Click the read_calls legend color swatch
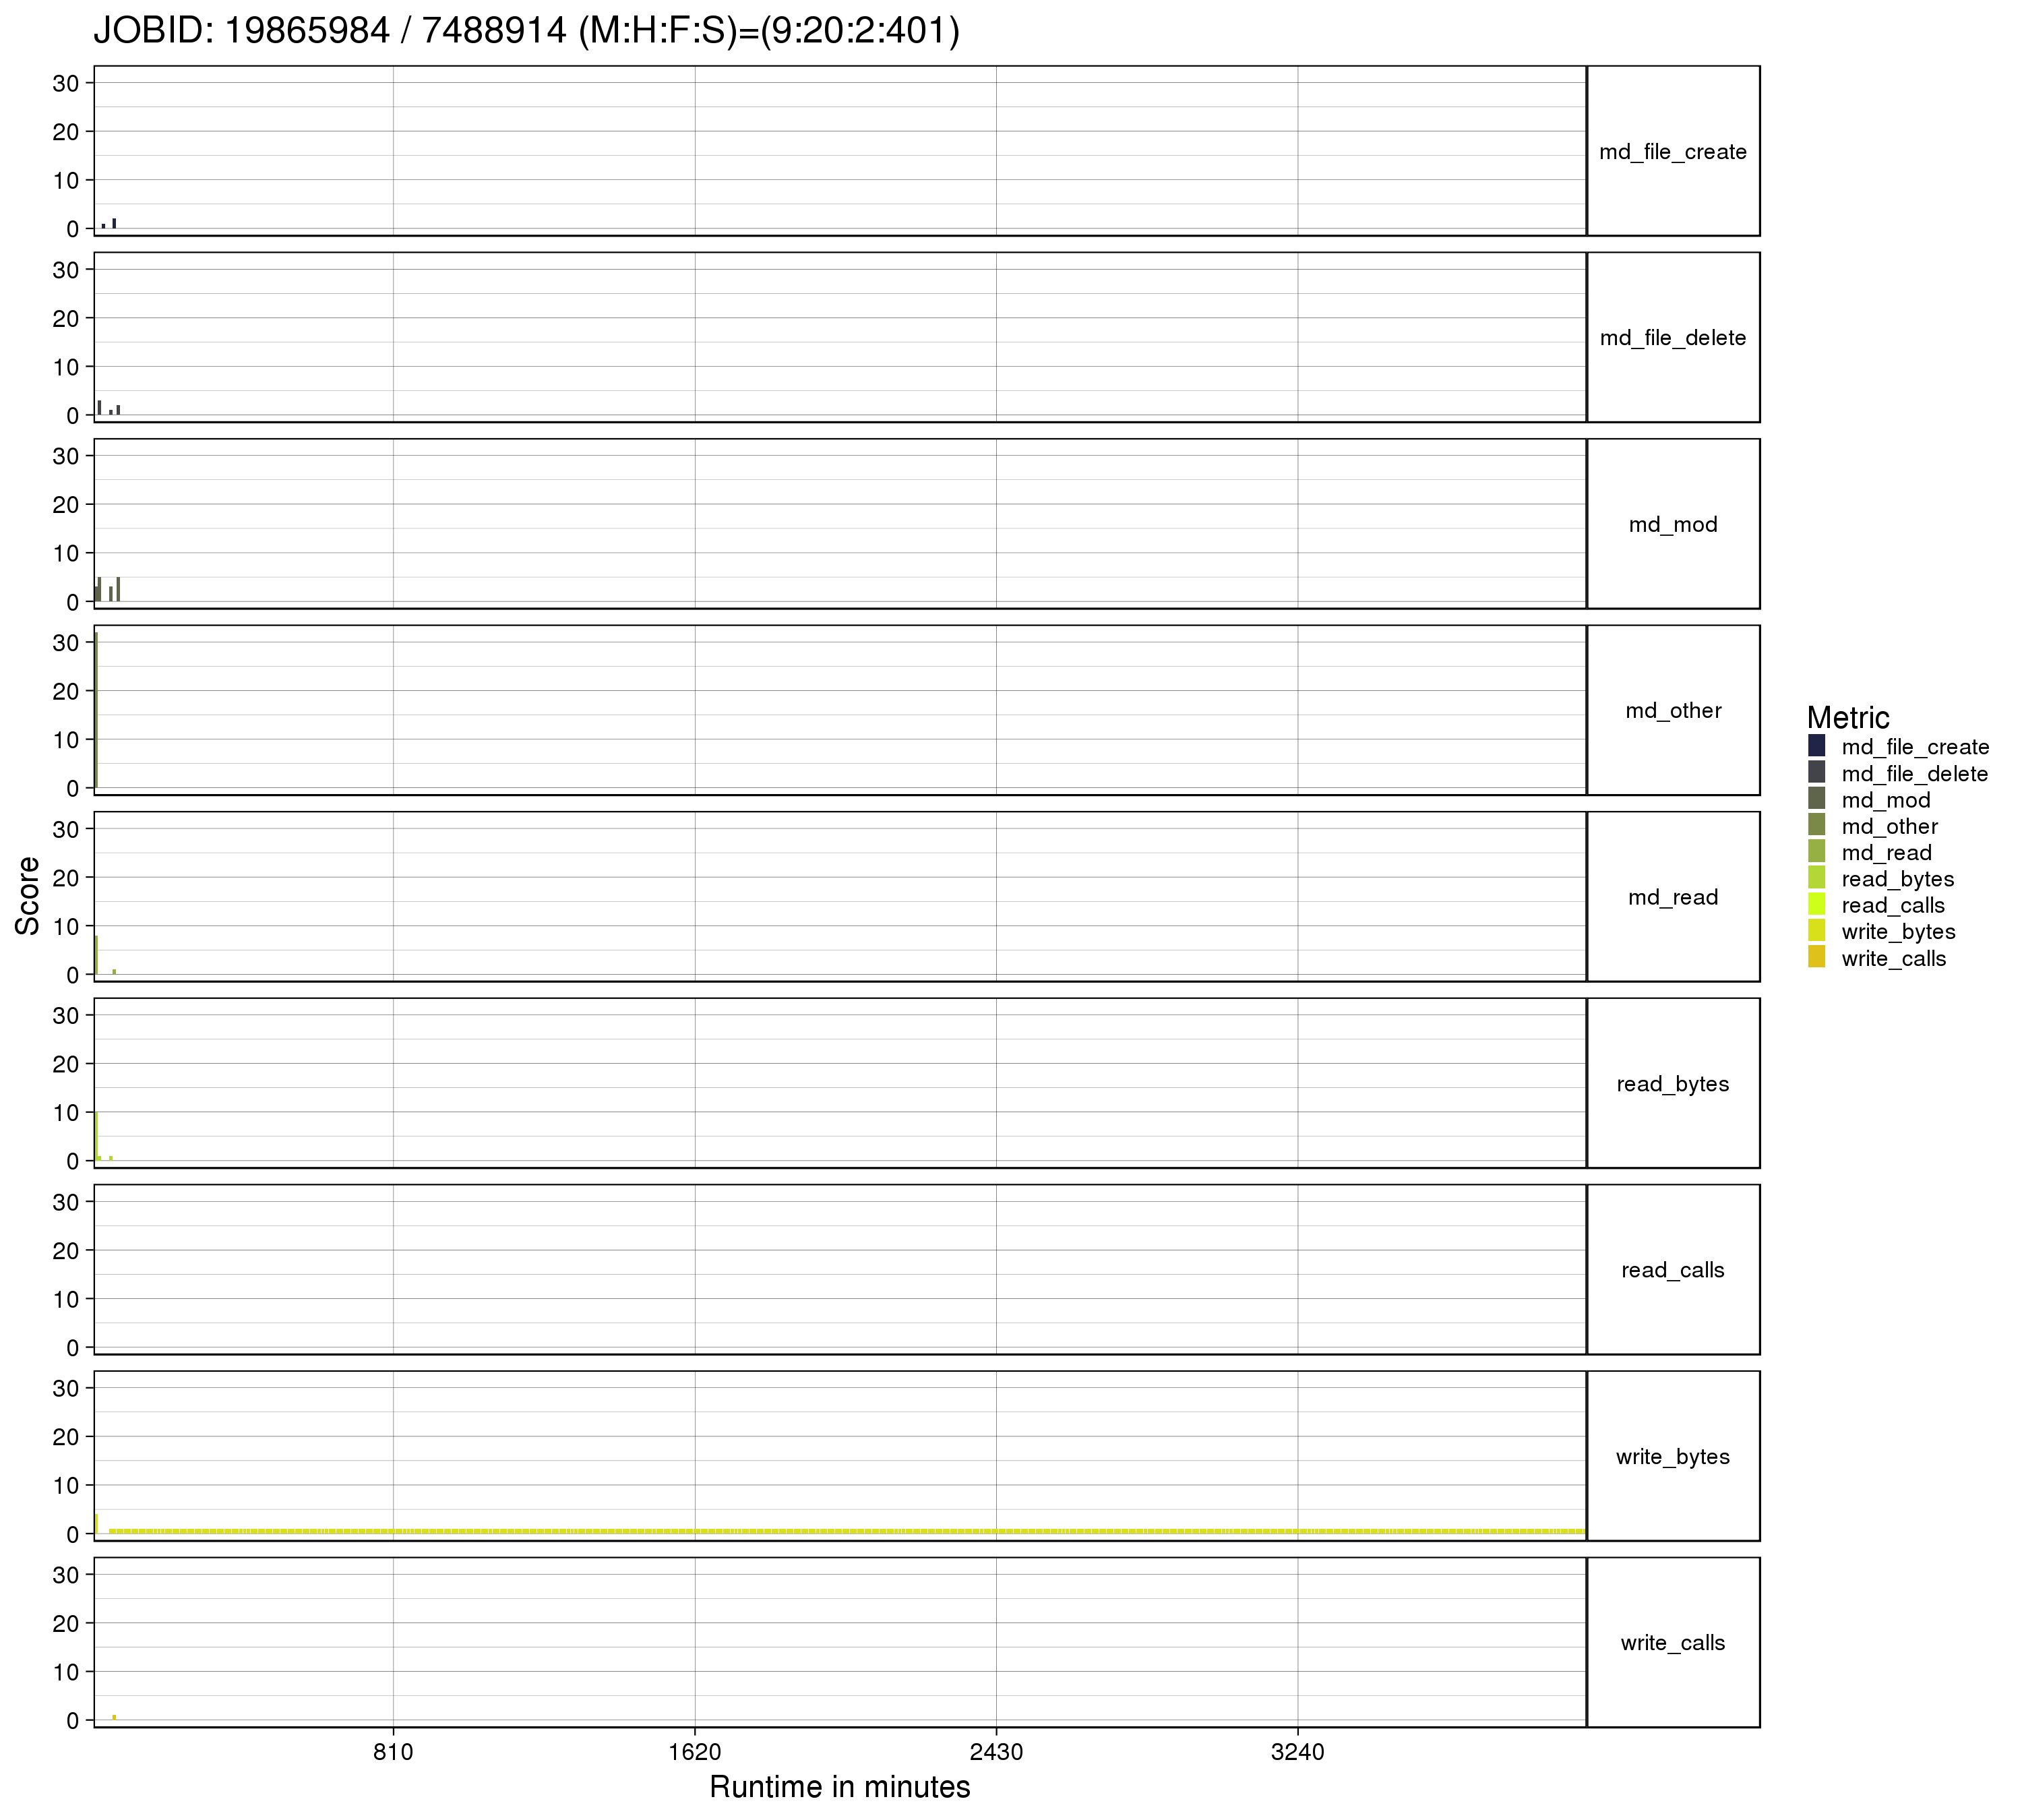The image size is (2022, 1820). (x=1816, y=905)
